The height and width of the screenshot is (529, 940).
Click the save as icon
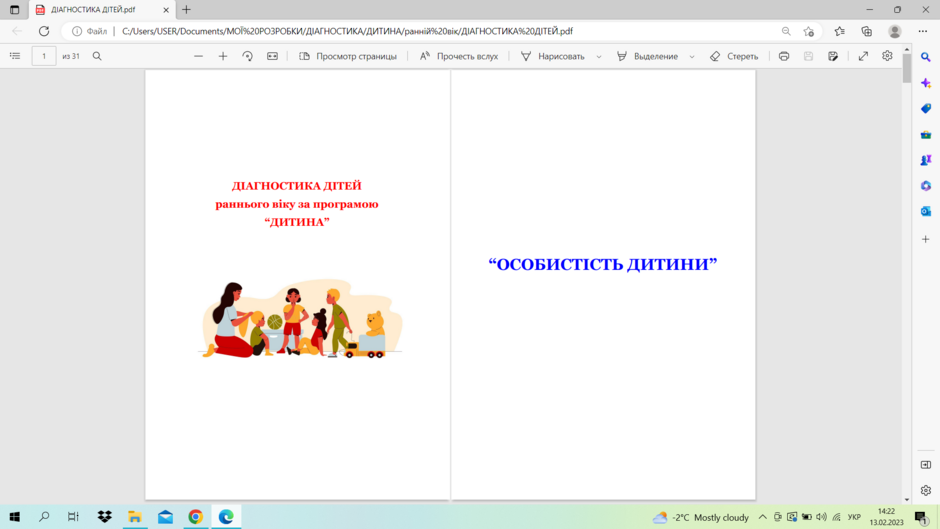[833, 56]
